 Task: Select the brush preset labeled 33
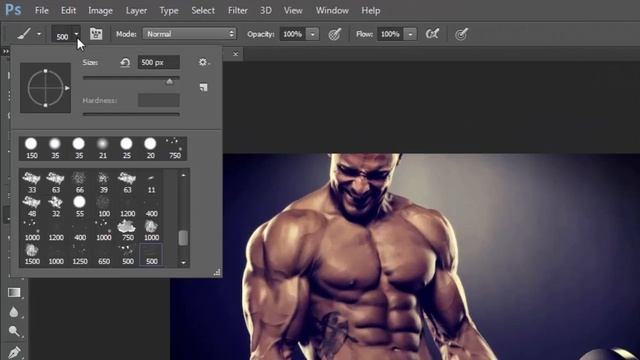(32, 182)
